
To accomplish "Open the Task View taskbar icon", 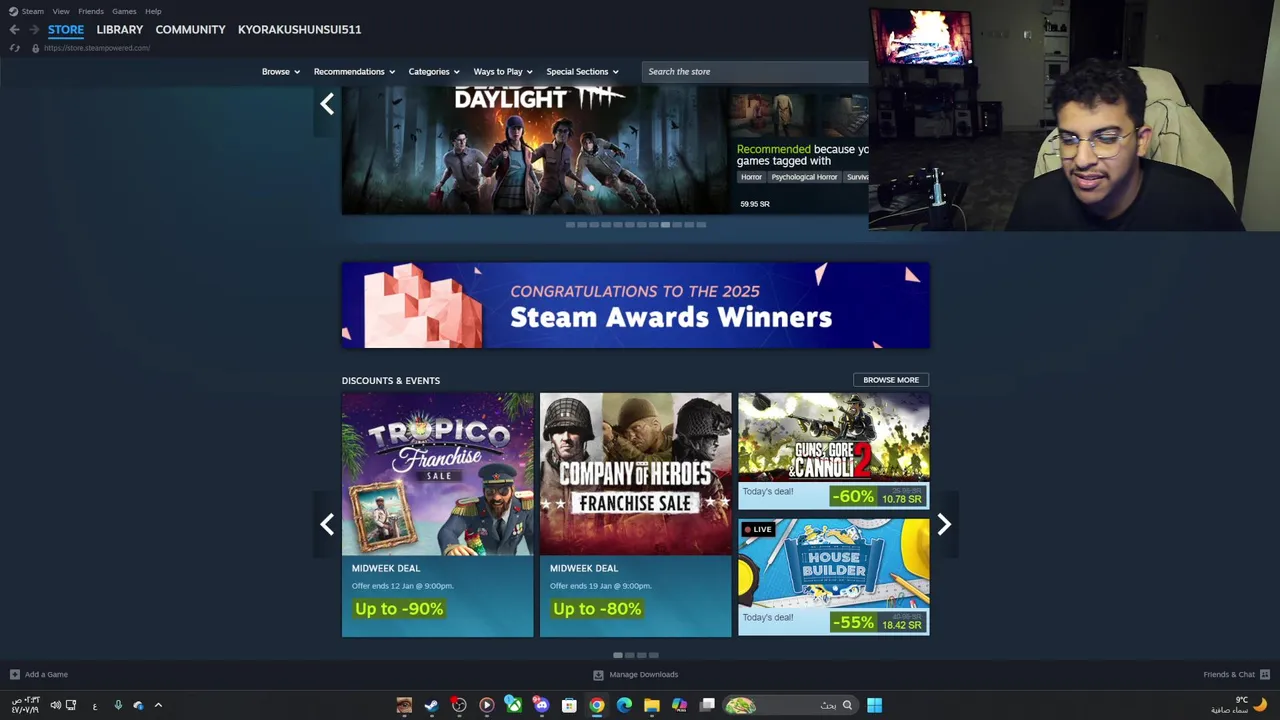I will [707, 705].
